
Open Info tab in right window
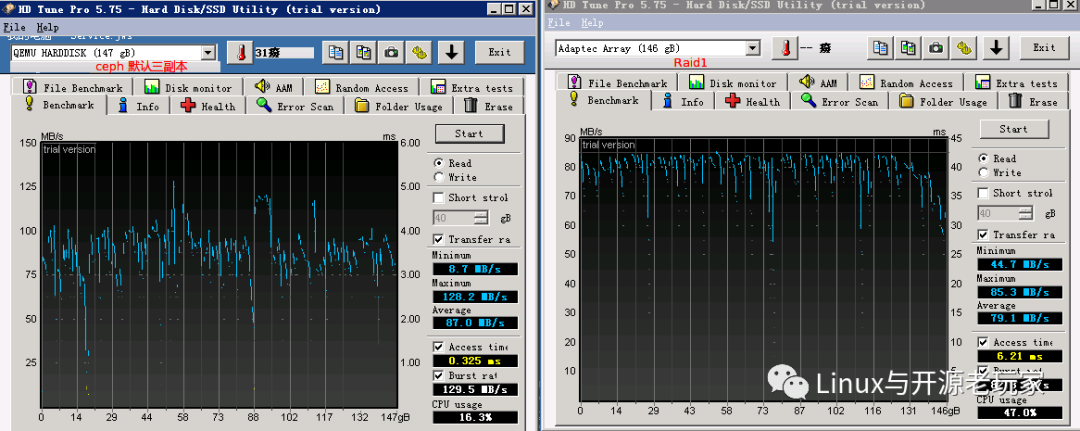tap(685, 101)
